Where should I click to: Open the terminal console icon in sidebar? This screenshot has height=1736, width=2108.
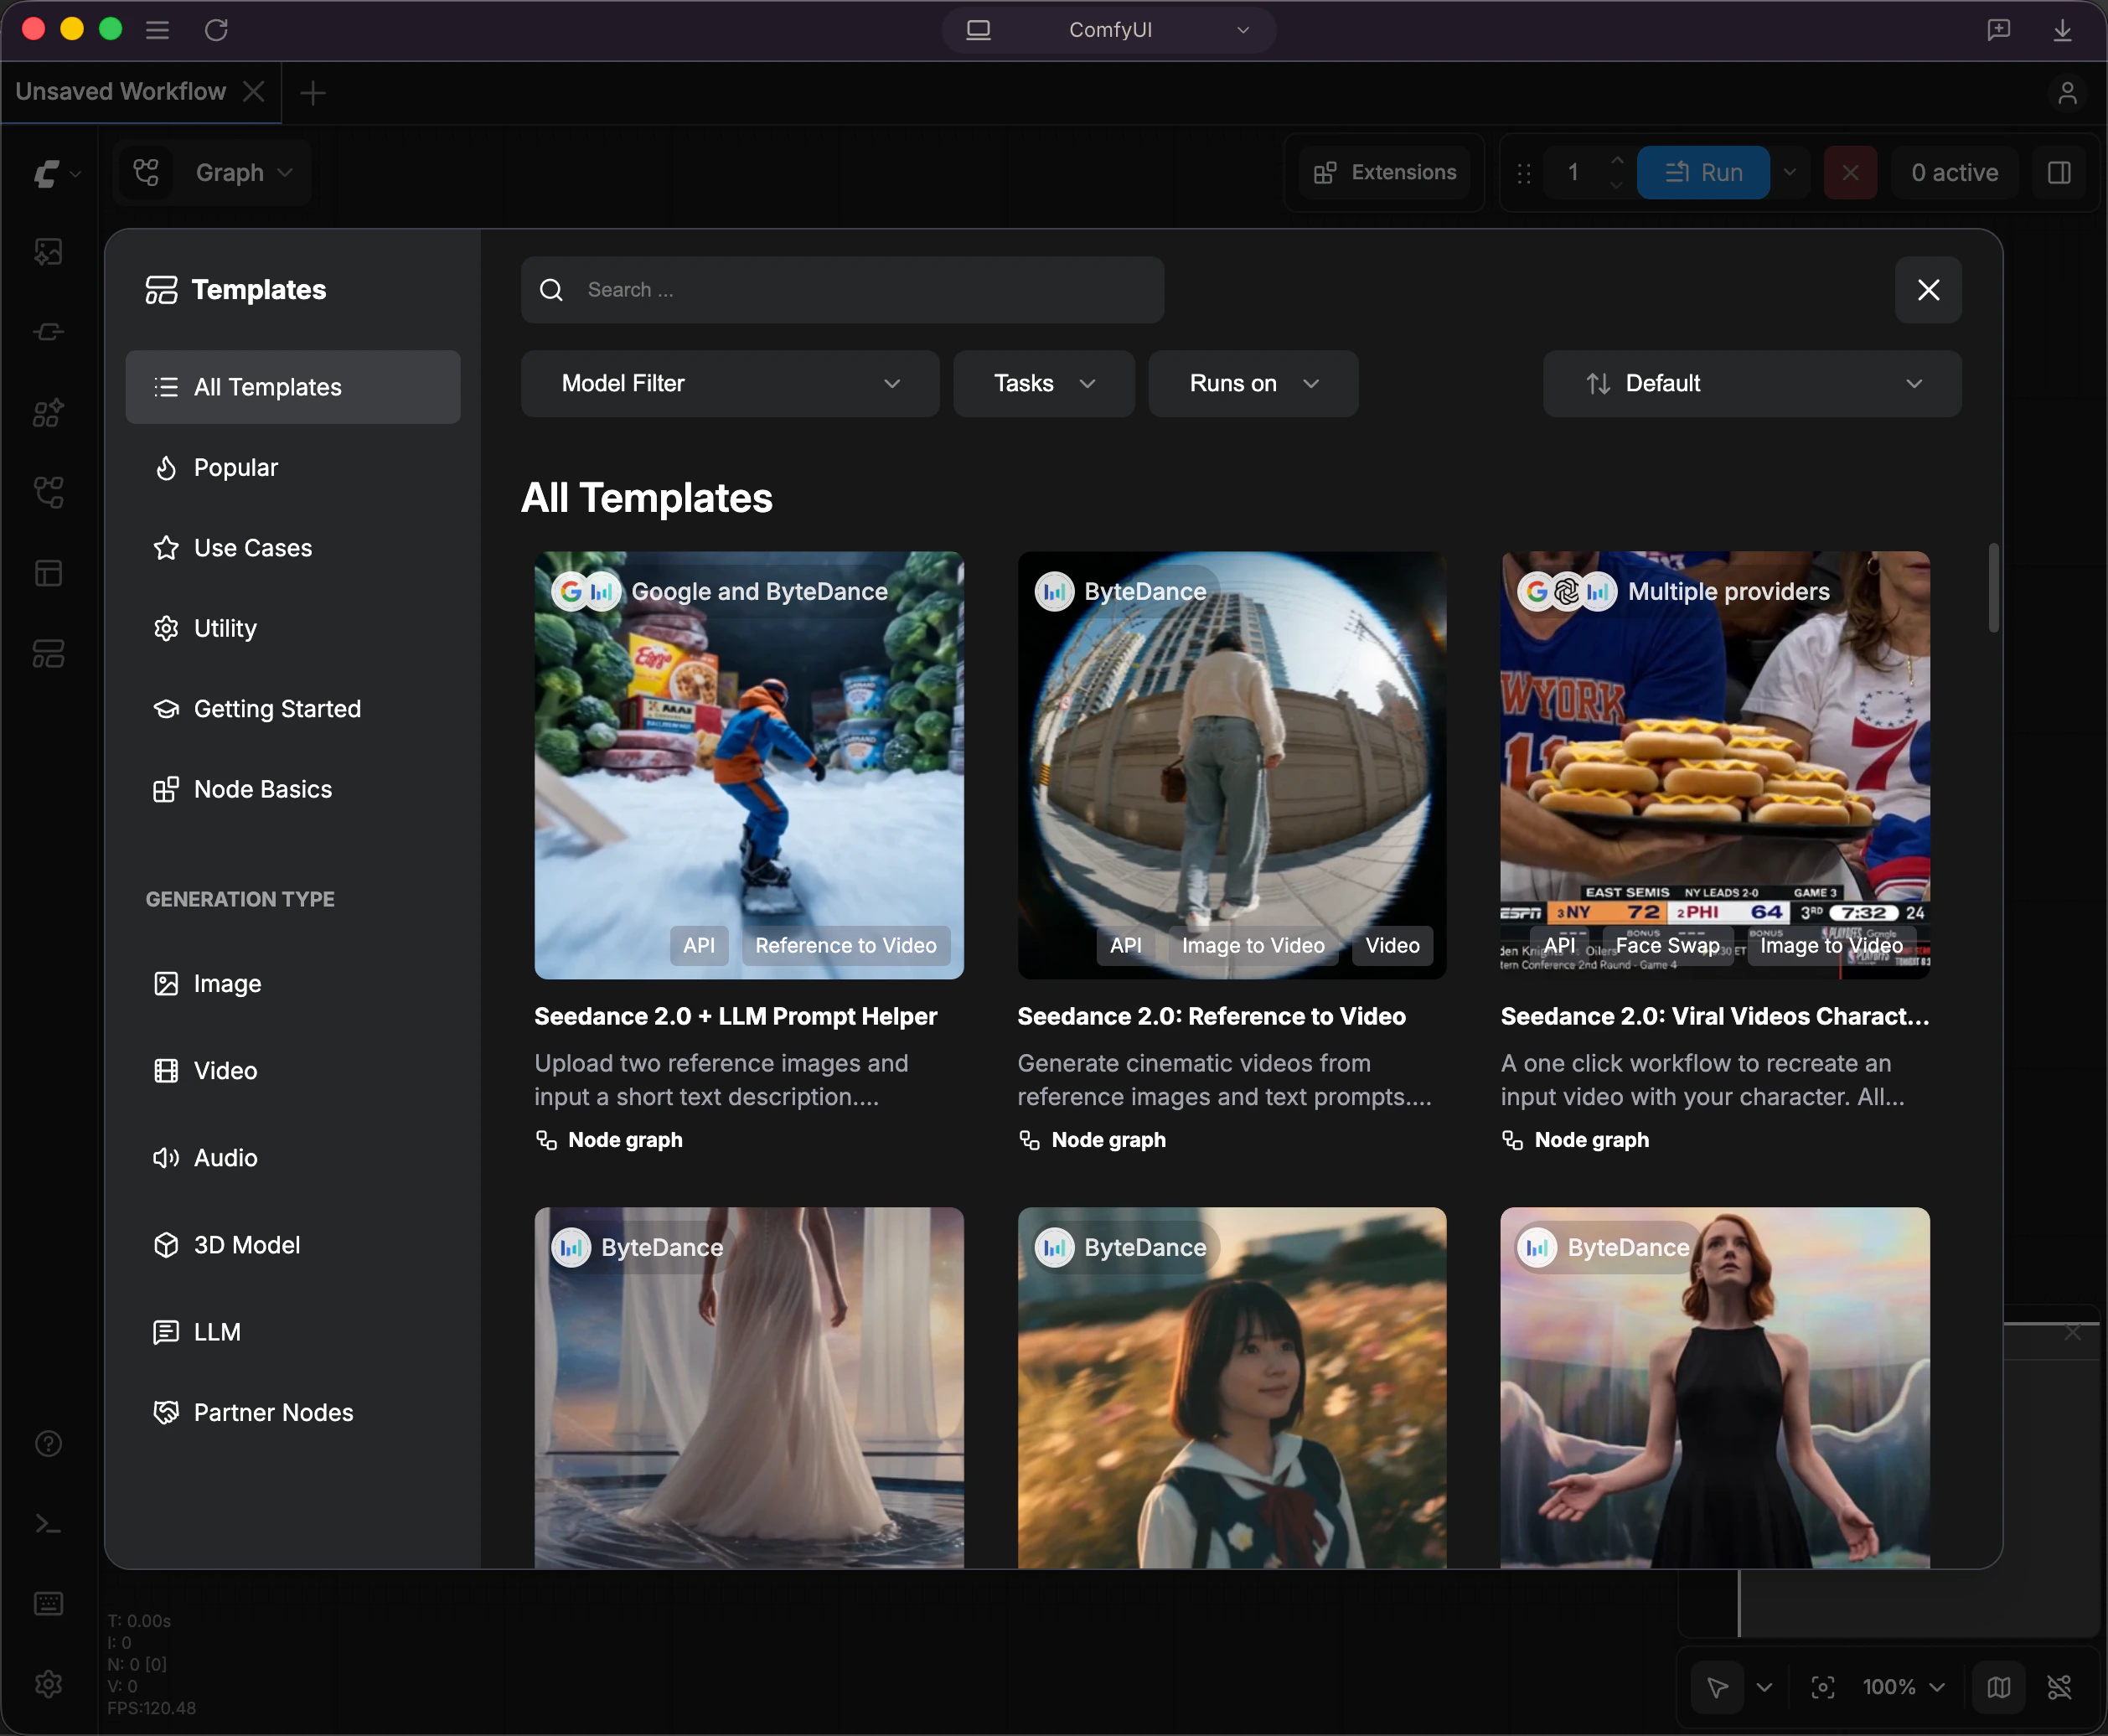coord(48,1524)
